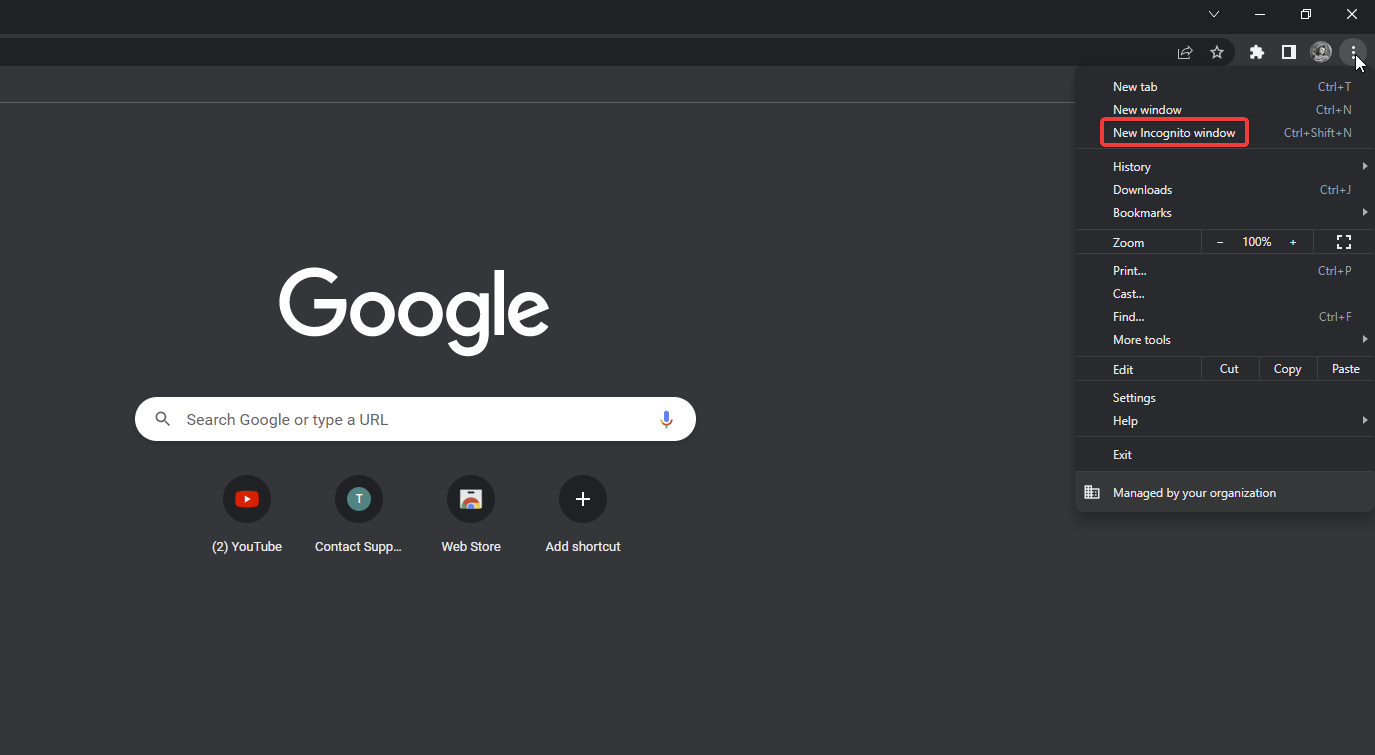Open a New Incognito window

pyautogui.click(x=1225, y=133)
